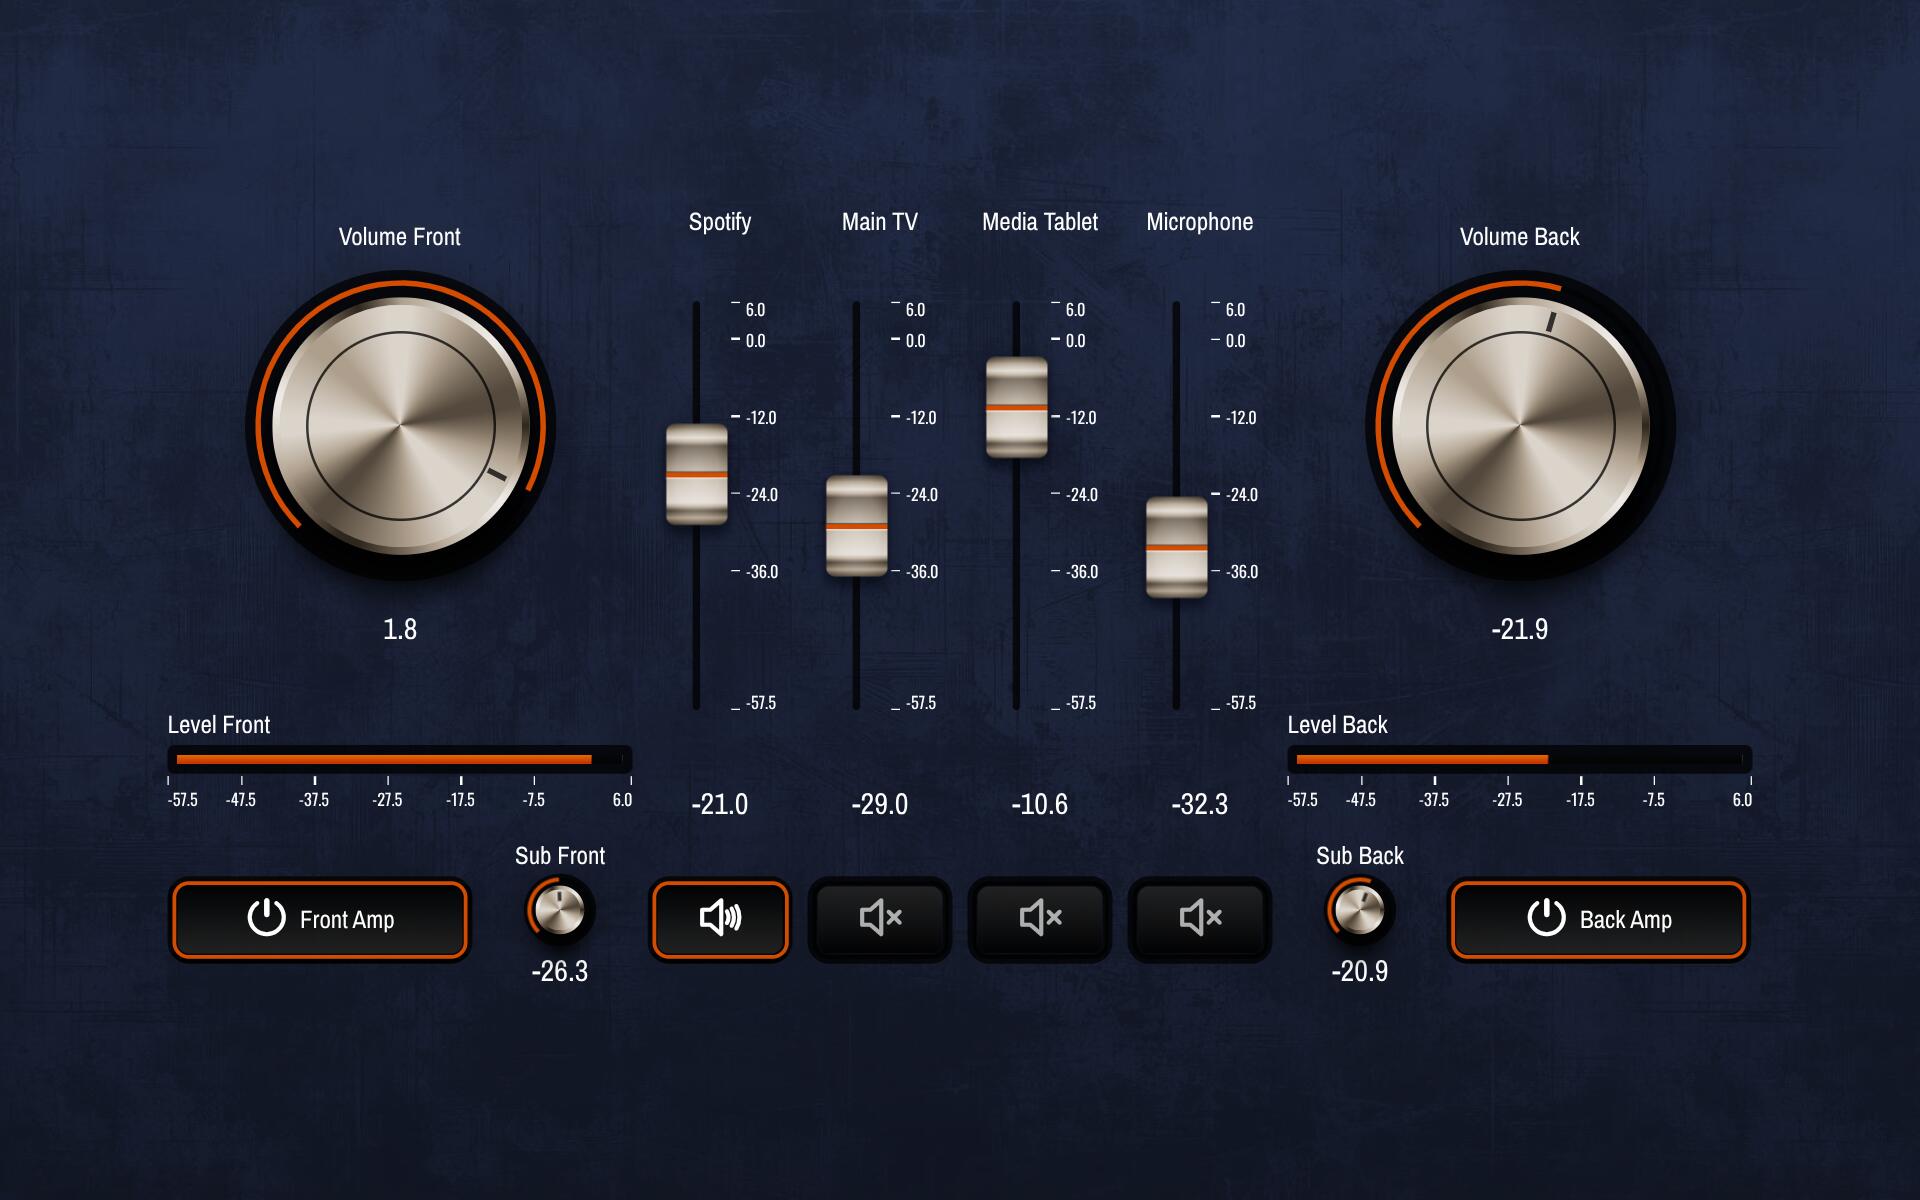This screenshot has width=1920, height=1200.
Task: Click the Volume Front value 1.8
Action: point(400,629)
